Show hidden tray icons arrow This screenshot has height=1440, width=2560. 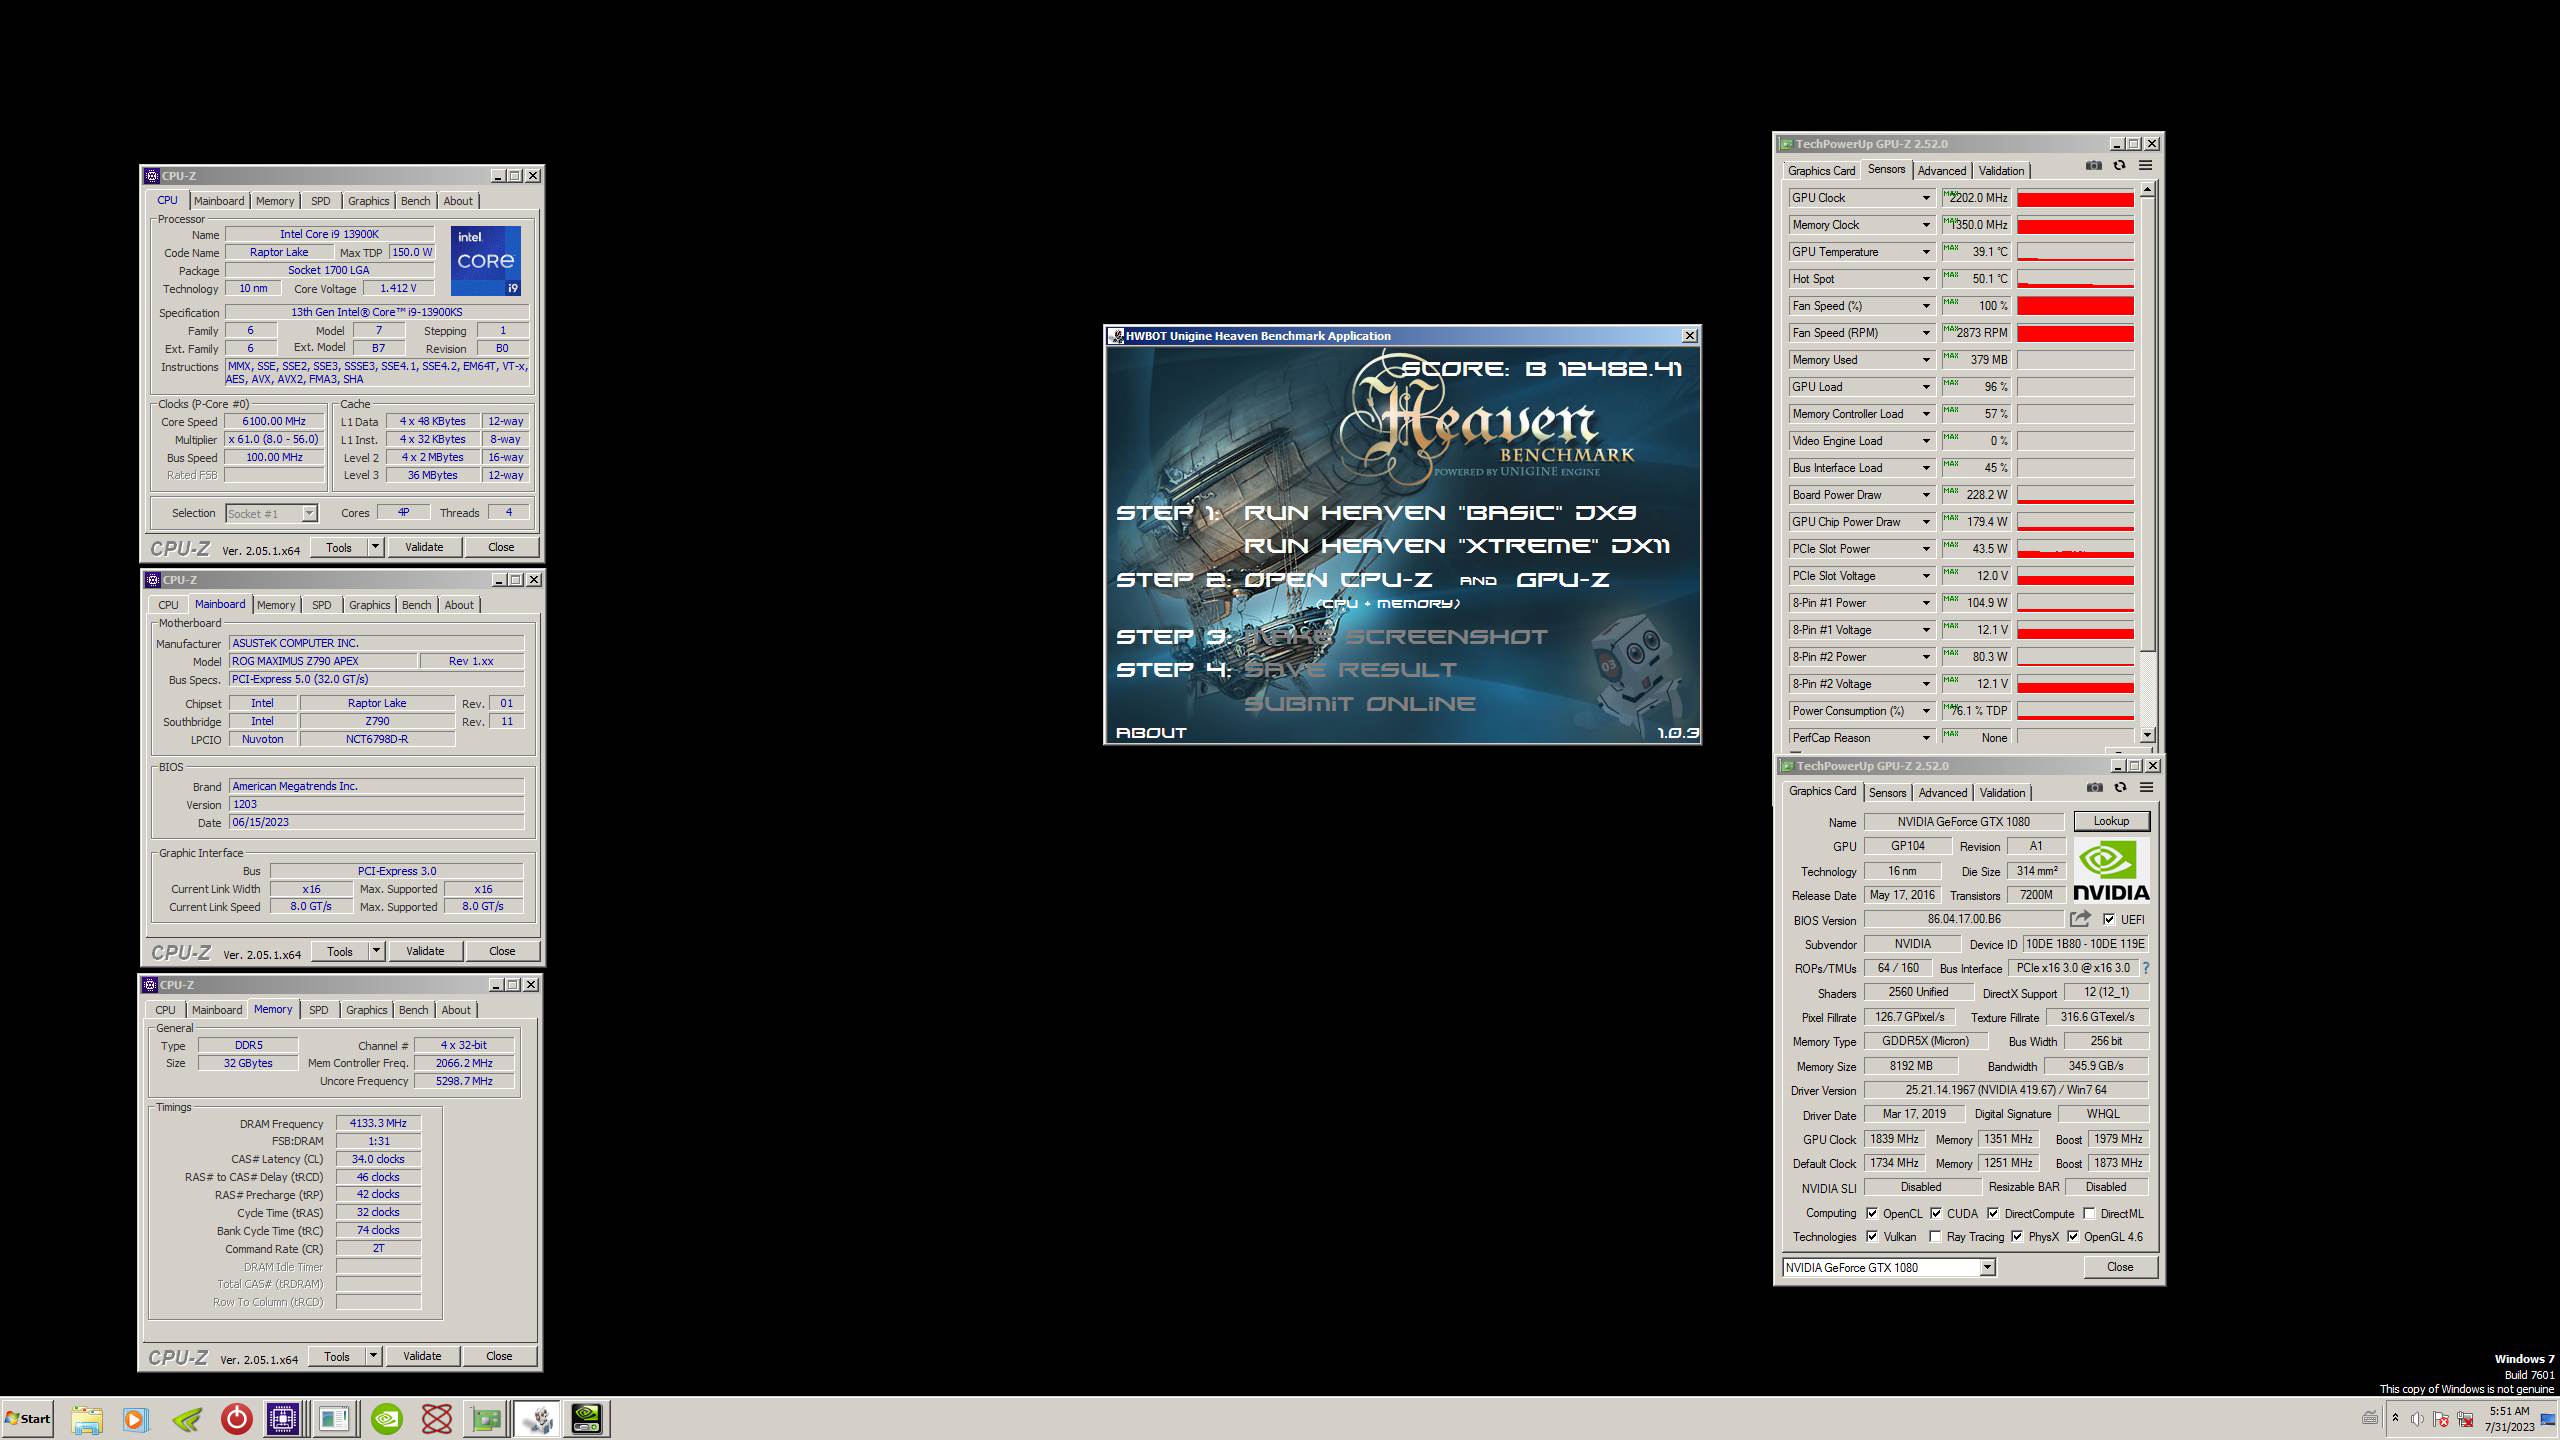point(2395,1418)
